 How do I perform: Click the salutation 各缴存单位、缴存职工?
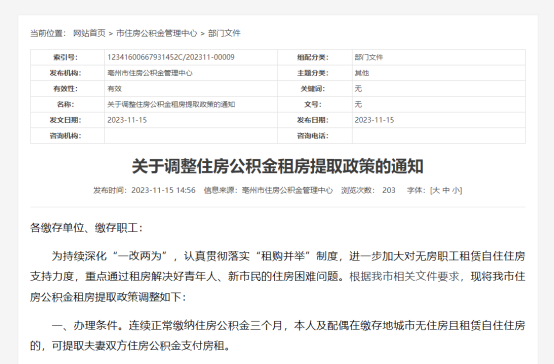pyautogui.click(x=87, y=228)
